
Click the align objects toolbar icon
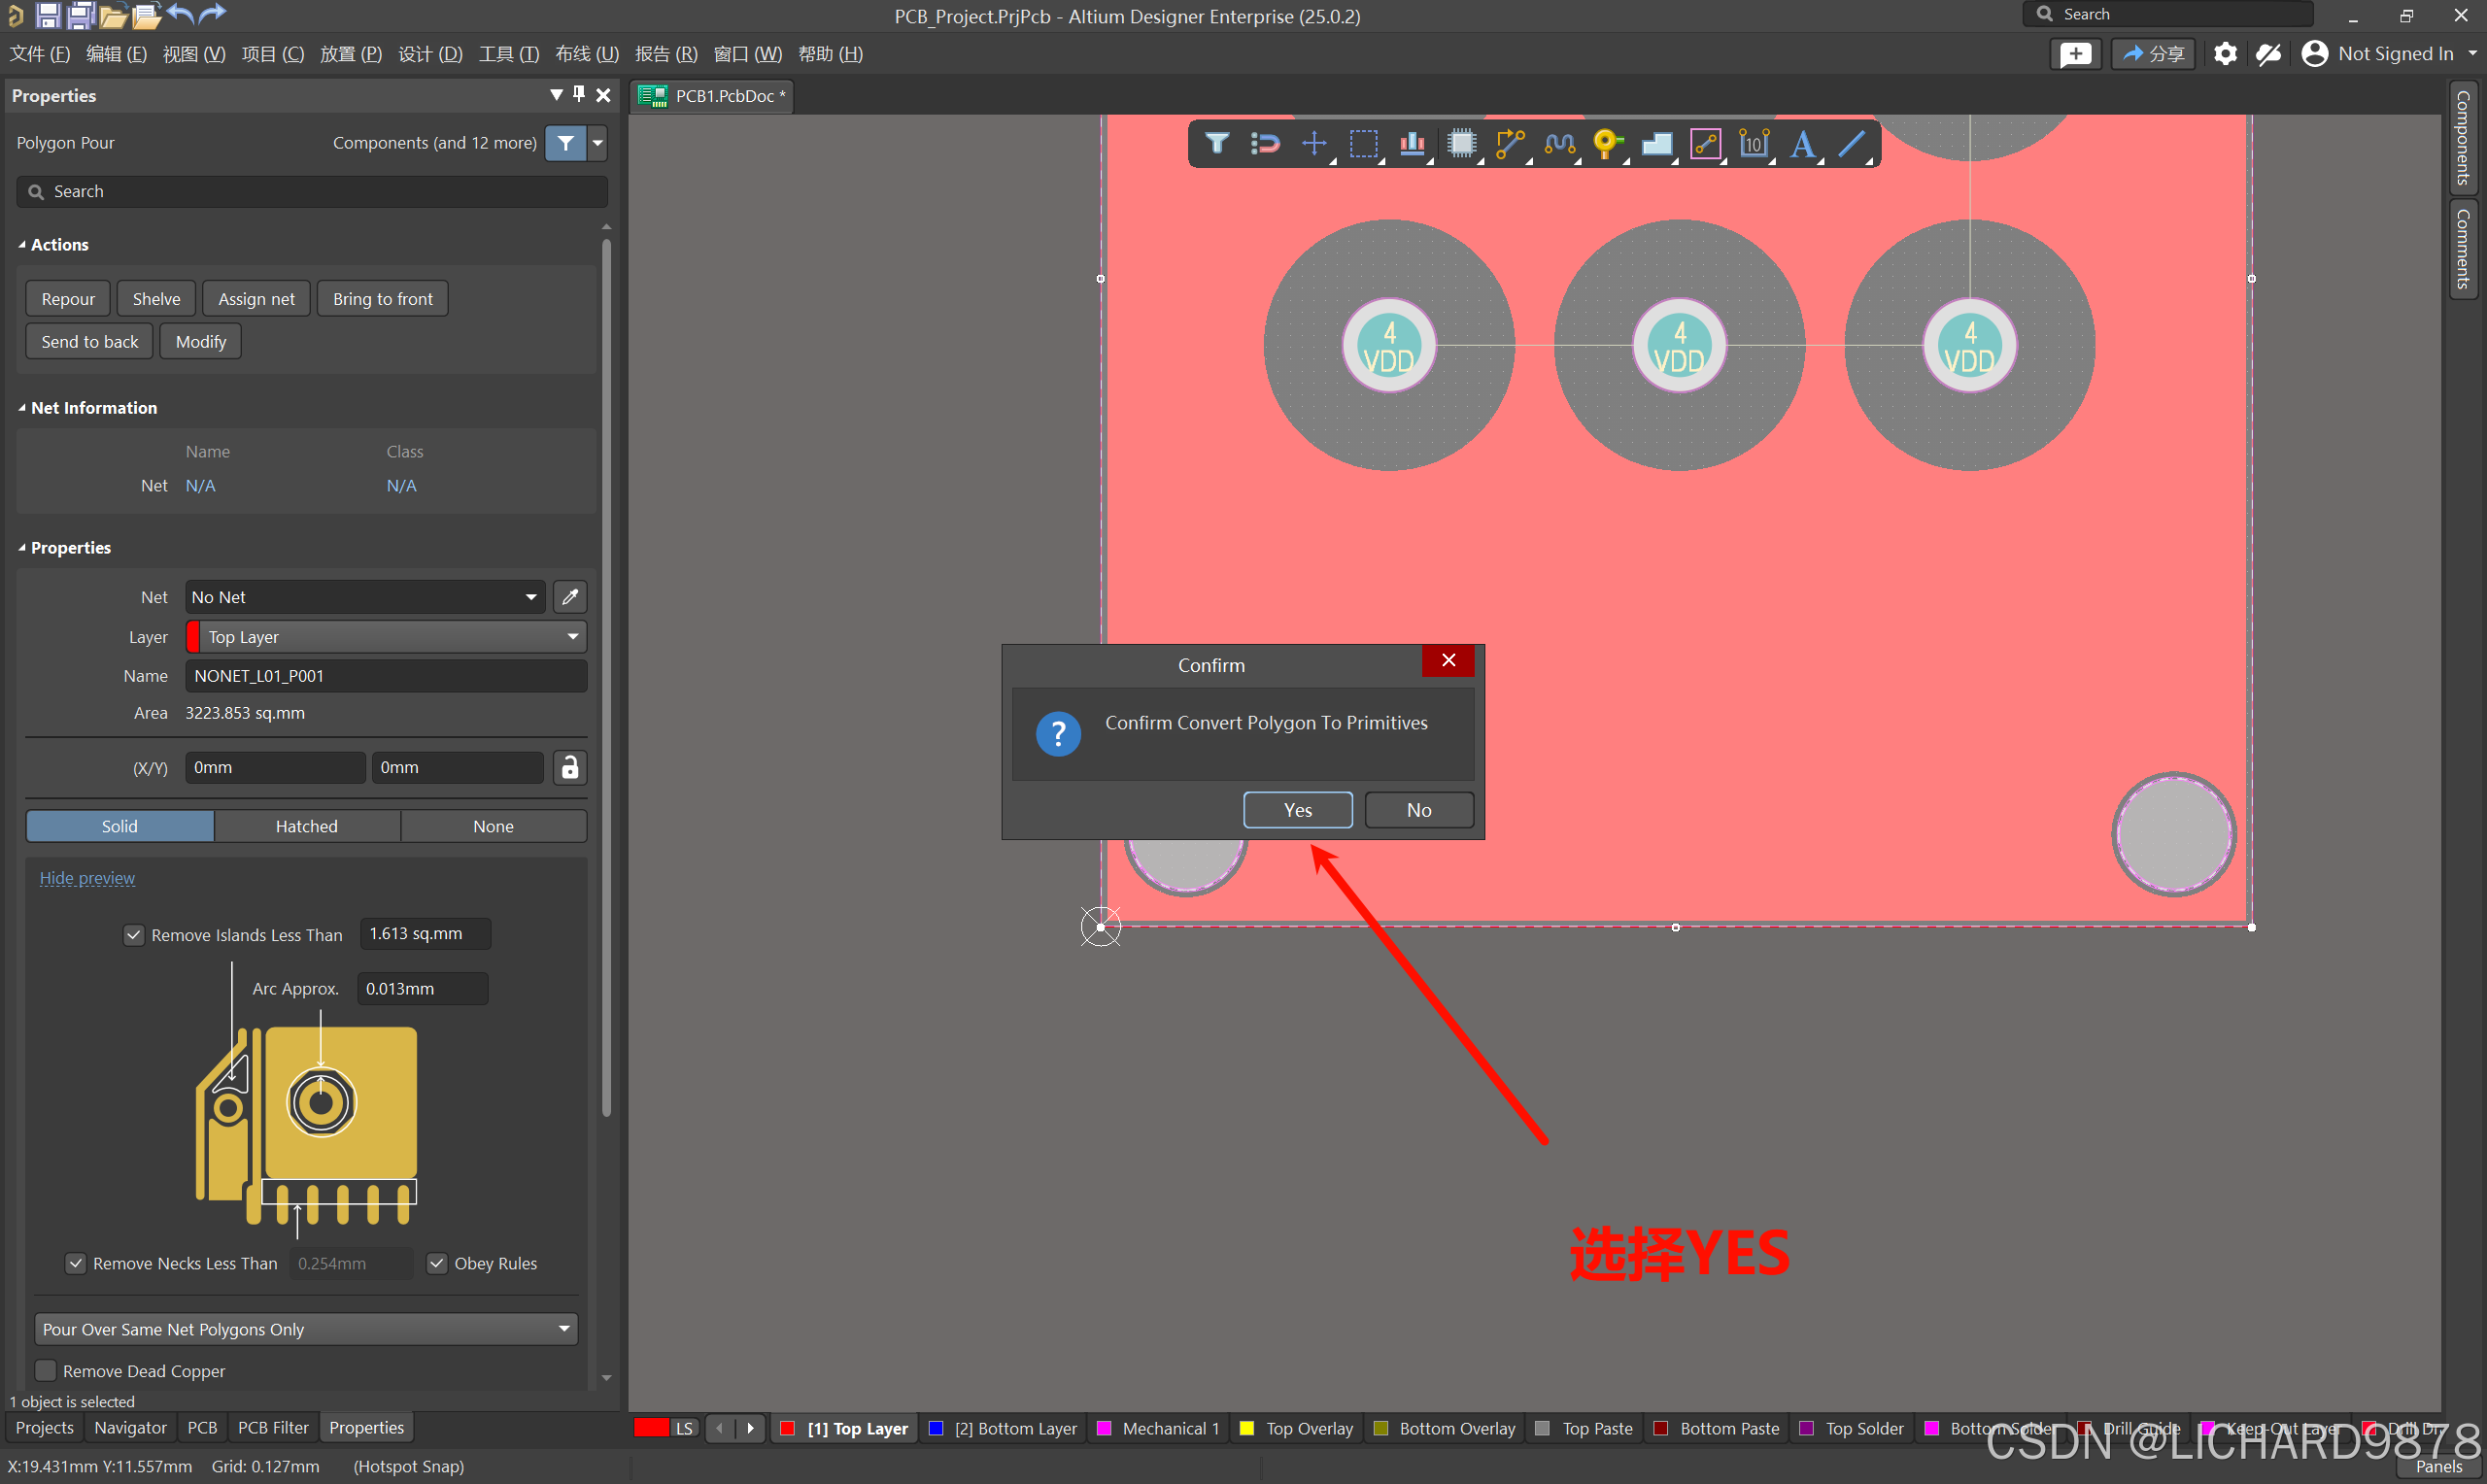click(x=1412, y=144)
